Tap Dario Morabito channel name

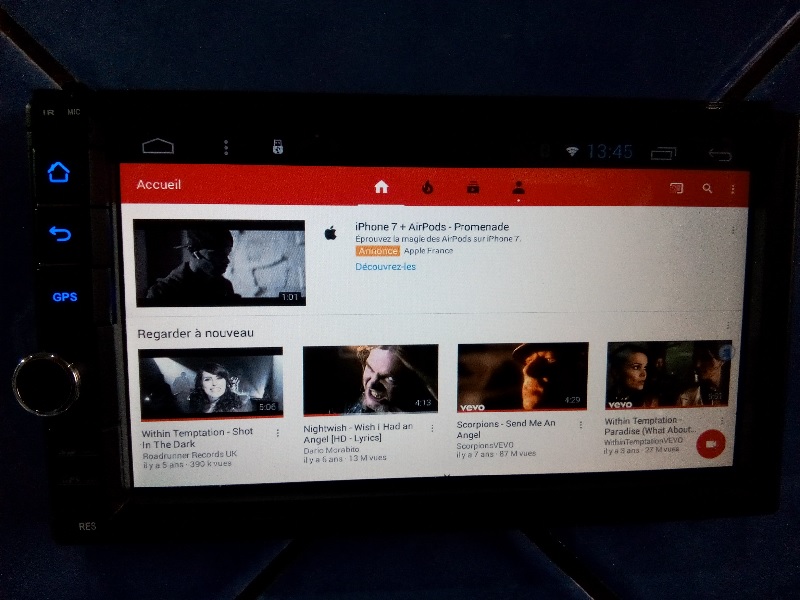point(331,450)
